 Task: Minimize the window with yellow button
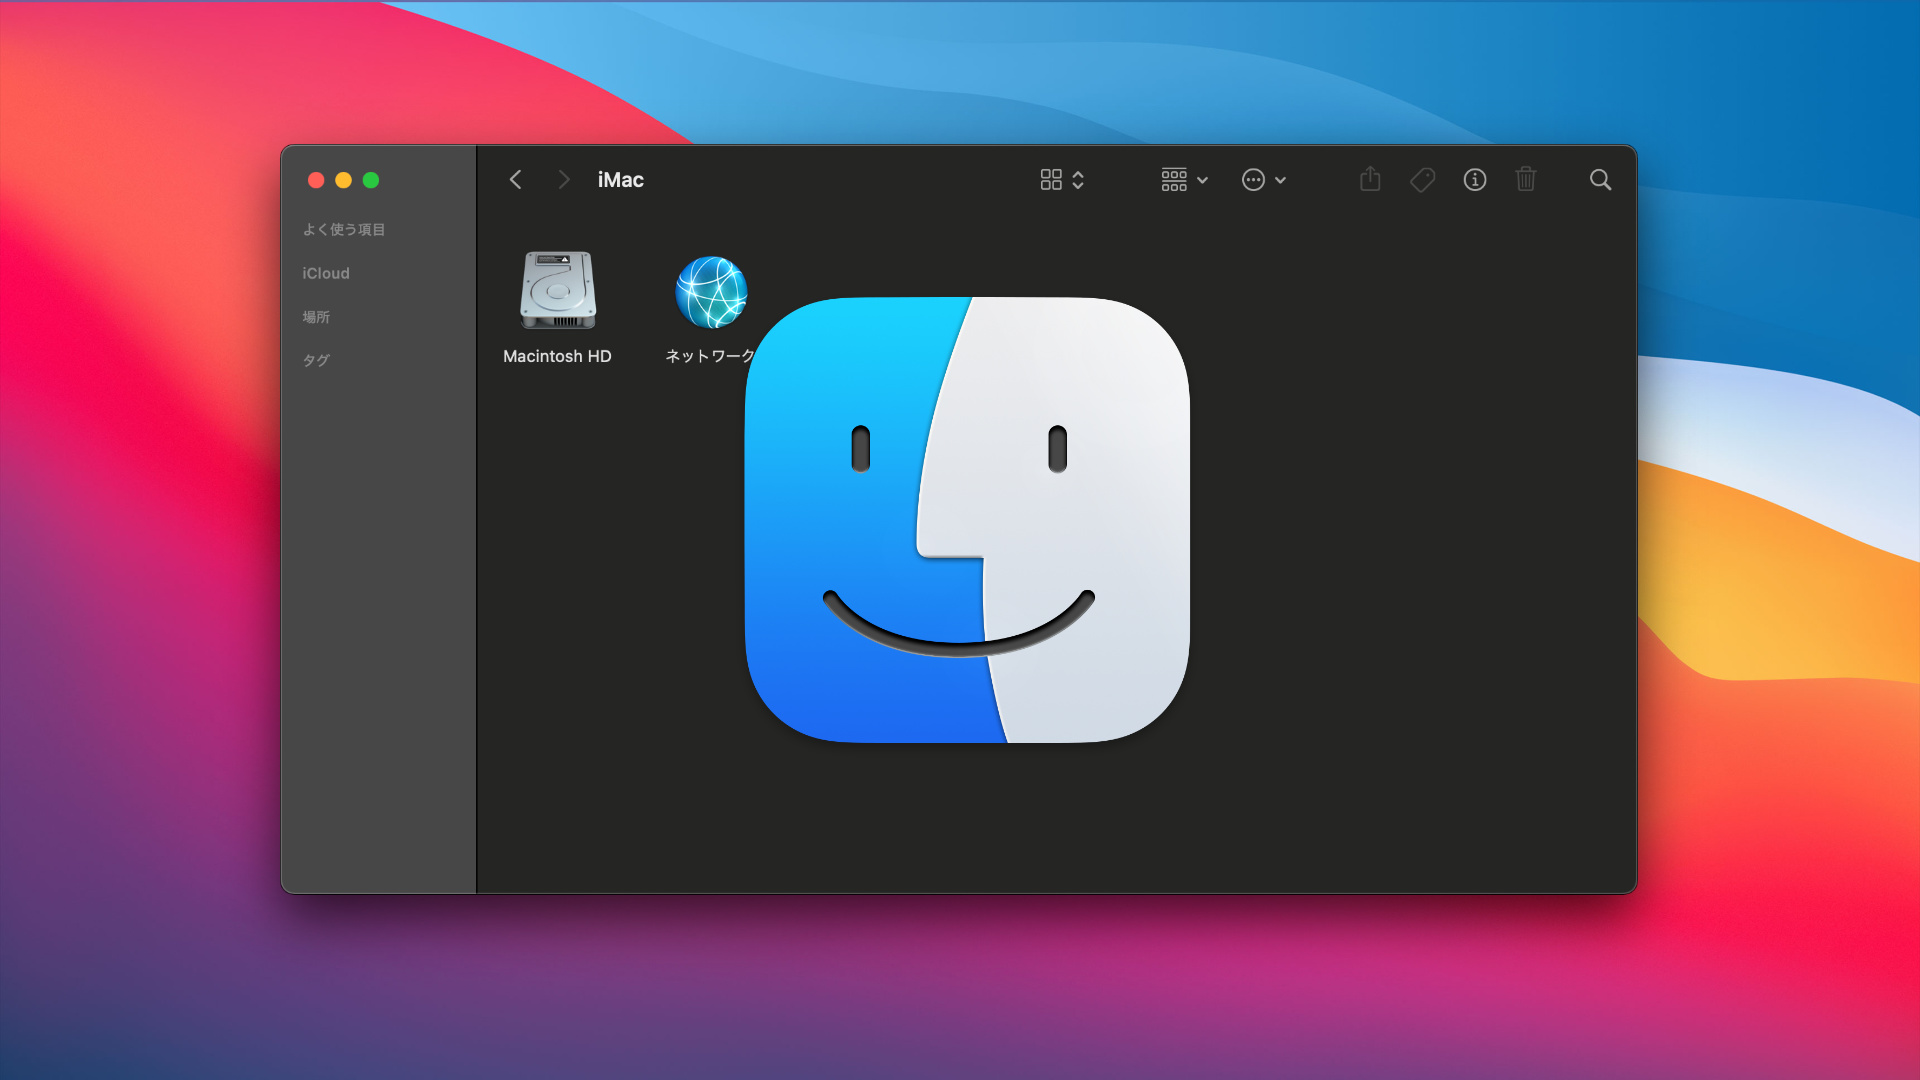pos(343,180)
